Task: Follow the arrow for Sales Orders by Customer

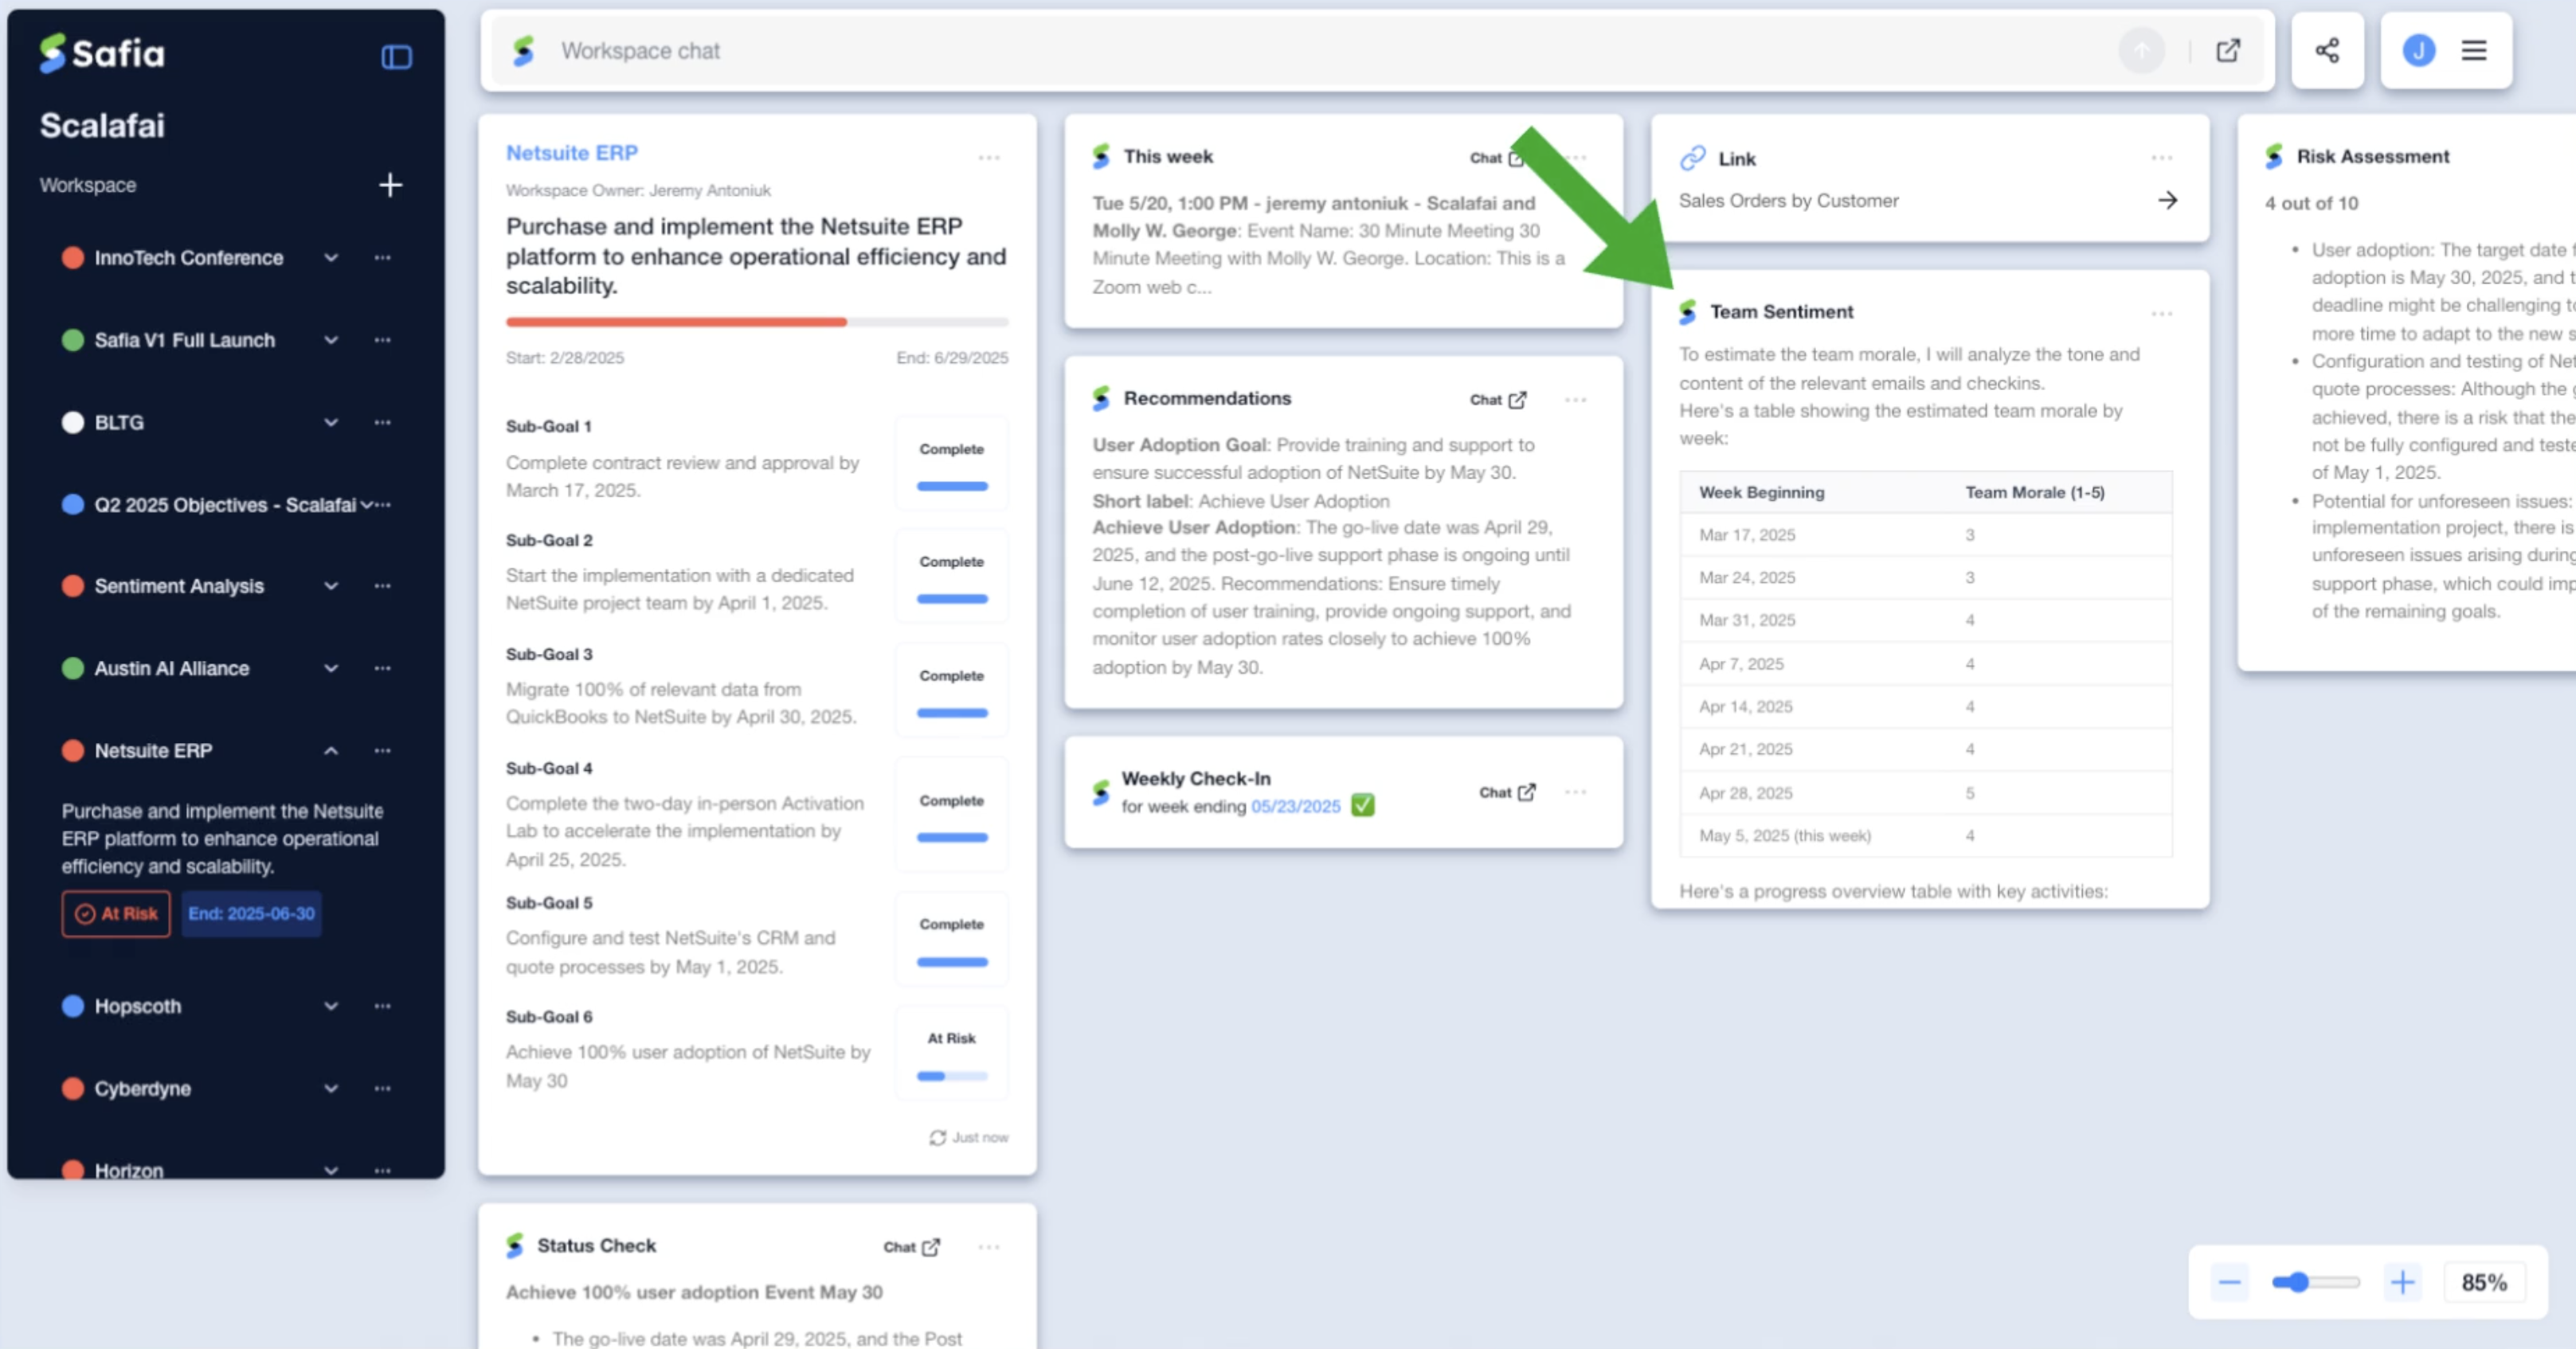Action: (x=2167, y=200)
